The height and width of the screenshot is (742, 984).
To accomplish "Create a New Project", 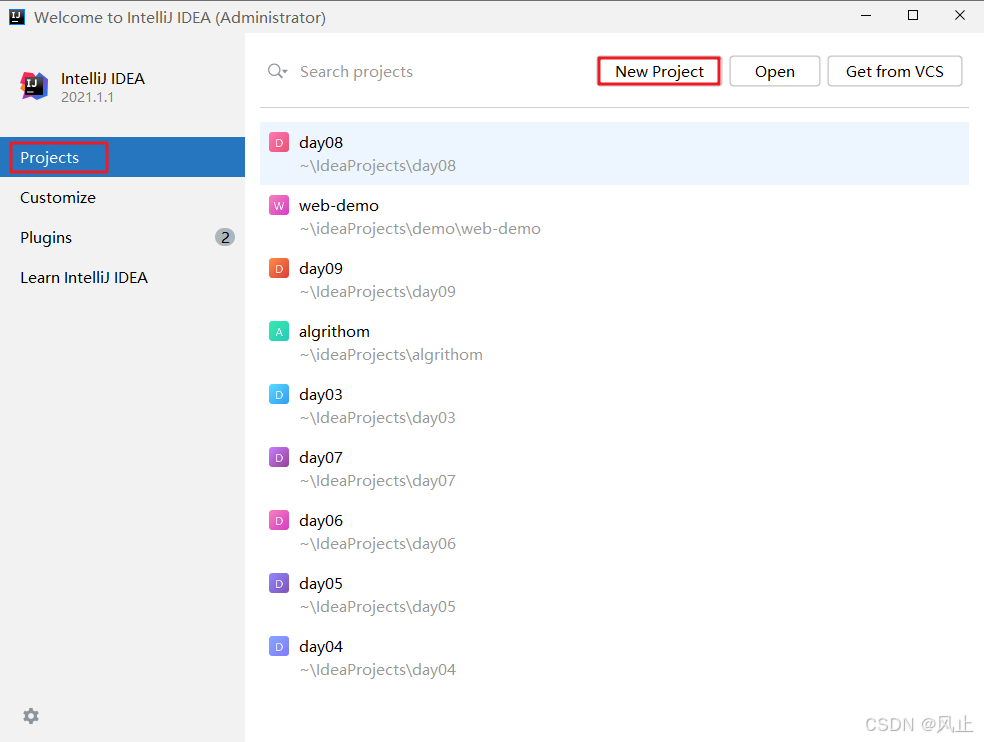I will coord(659,71).
